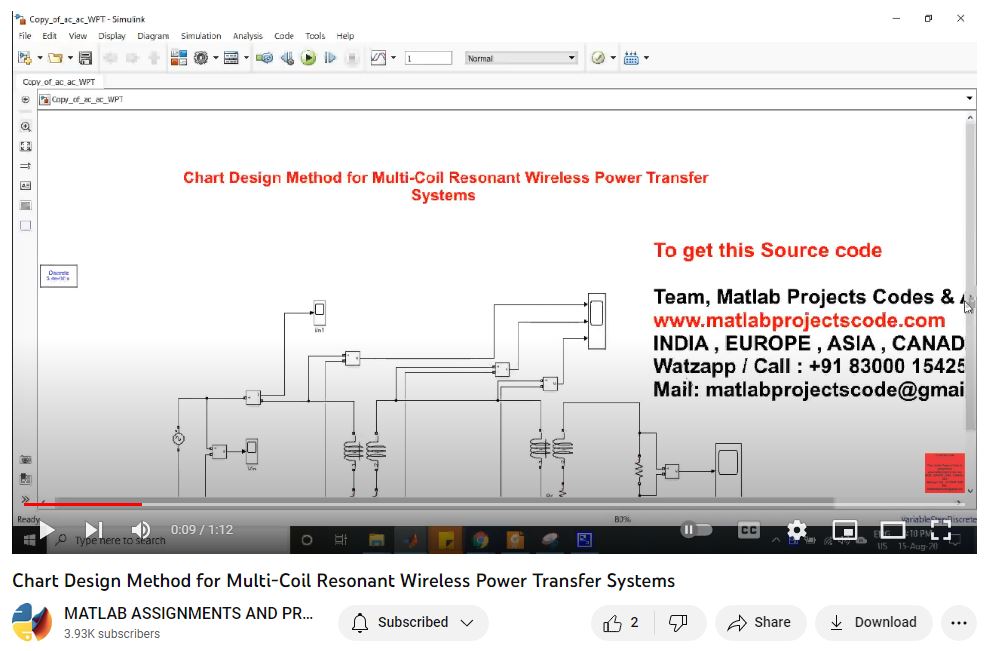The image size is (989, 651).
Task: Open the Analysis menu
Action: coord(247,36)
